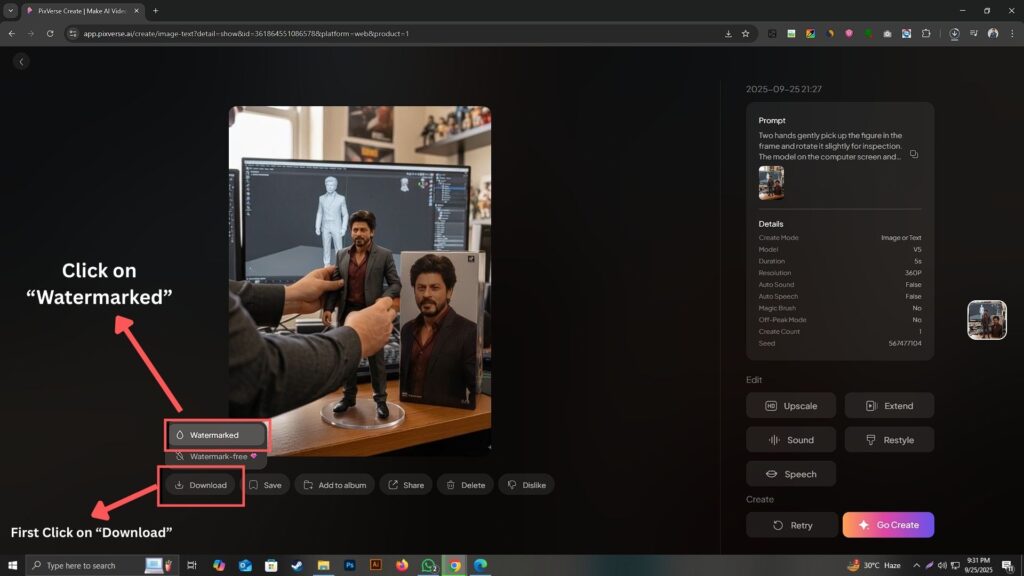Open WhatsApp from the Windows taskbar

429,565
